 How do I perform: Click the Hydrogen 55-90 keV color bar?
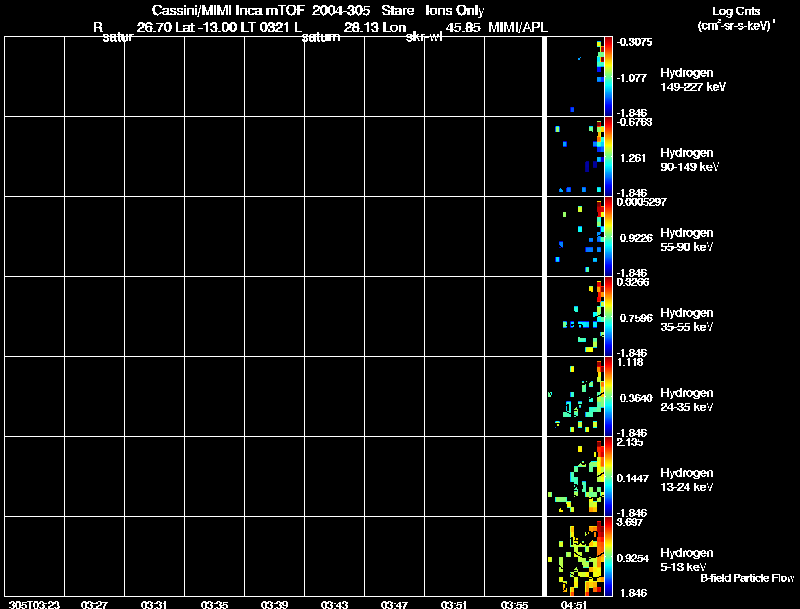click(608, 237)
